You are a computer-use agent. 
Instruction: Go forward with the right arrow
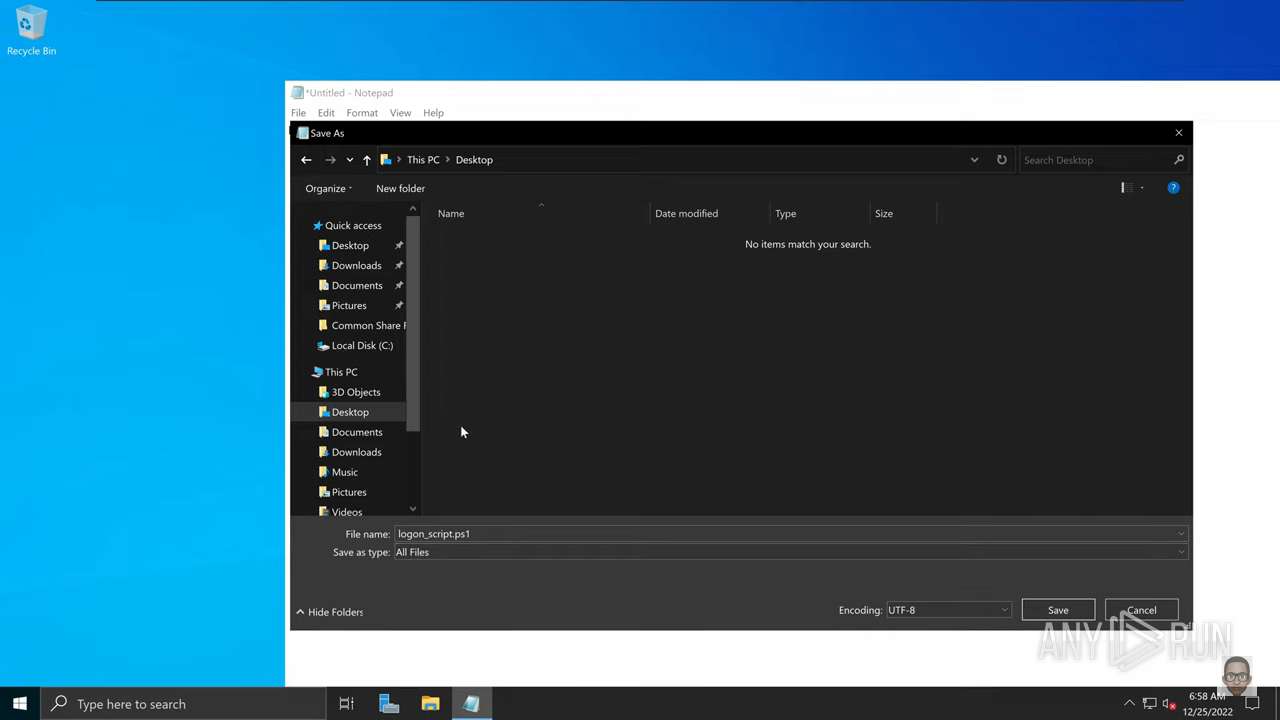[x=330, y=160]
